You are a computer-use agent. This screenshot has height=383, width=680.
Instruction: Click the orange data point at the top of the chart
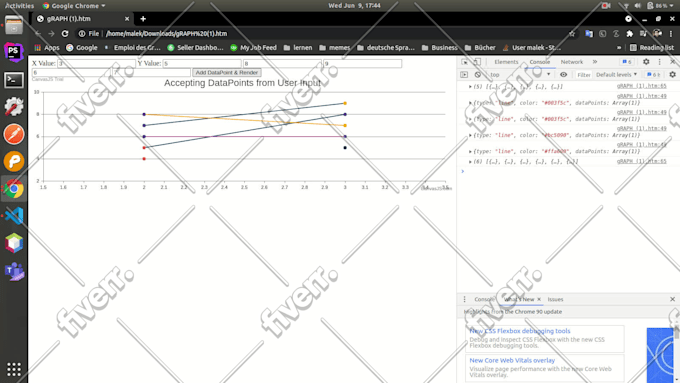pos(345,103)
